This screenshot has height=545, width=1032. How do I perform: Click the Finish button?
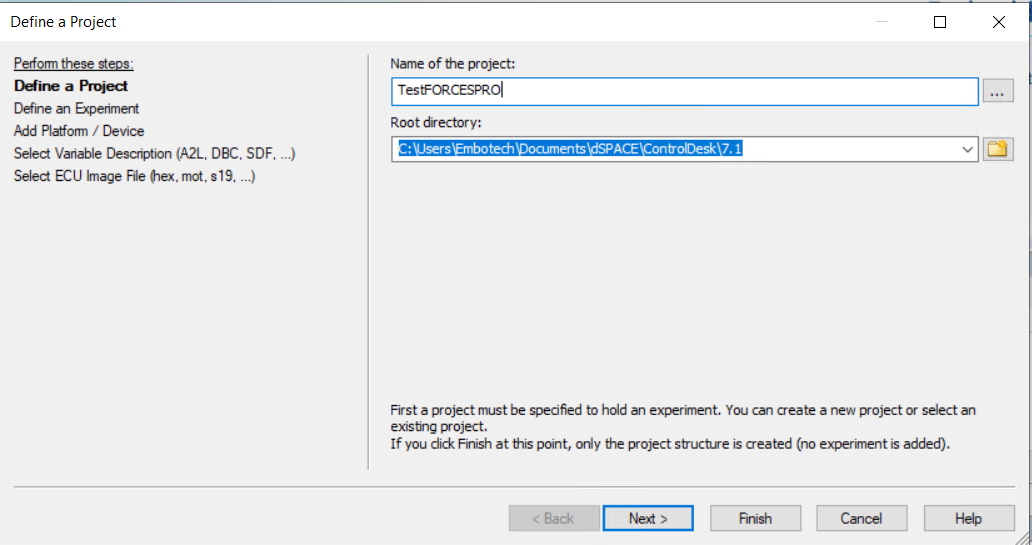coord(755,518)
